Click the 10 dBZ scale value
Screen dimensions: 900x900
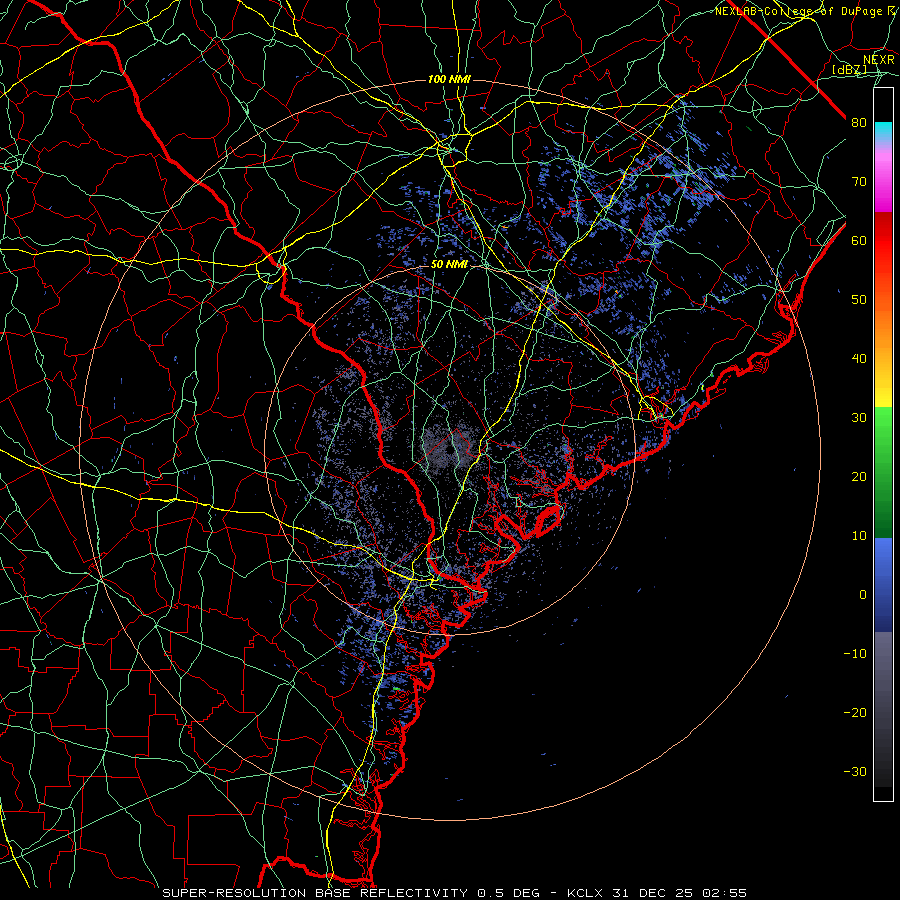pos(859,536)
